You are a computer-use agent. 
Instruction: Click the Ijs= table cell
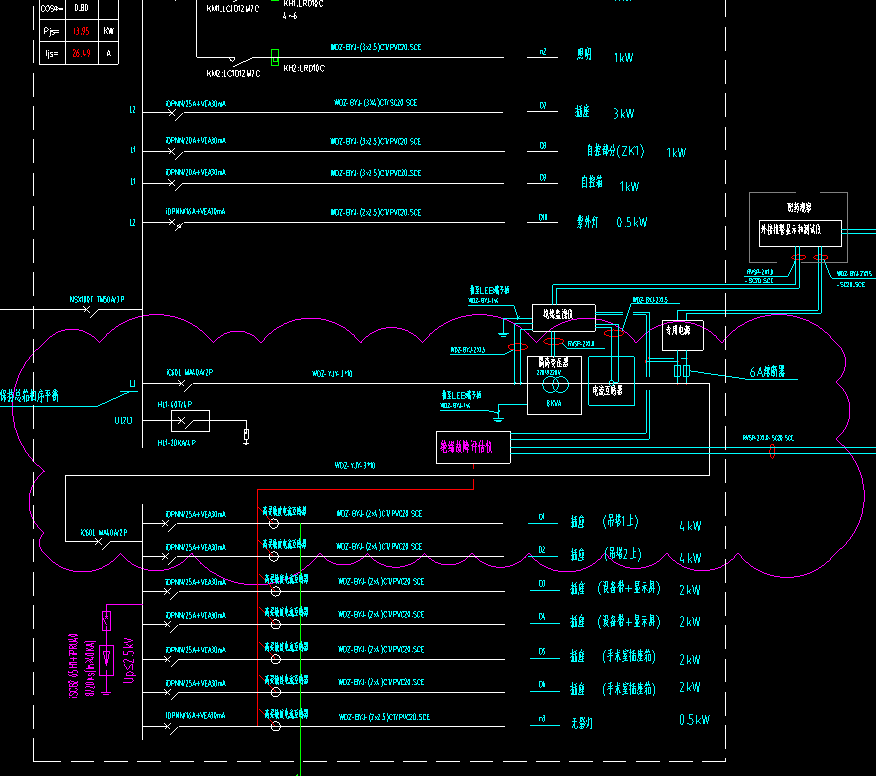[52, 54]
